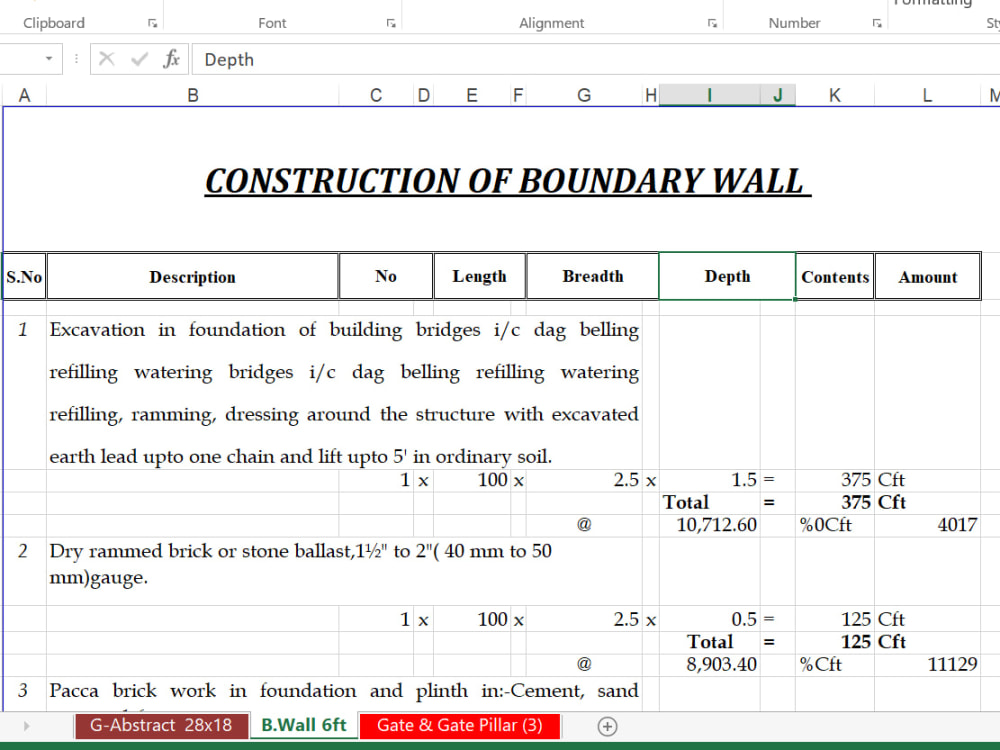The width and height of the screenshot is (1000, 750).
Task: Select the Length header cell
Action: 480,276
